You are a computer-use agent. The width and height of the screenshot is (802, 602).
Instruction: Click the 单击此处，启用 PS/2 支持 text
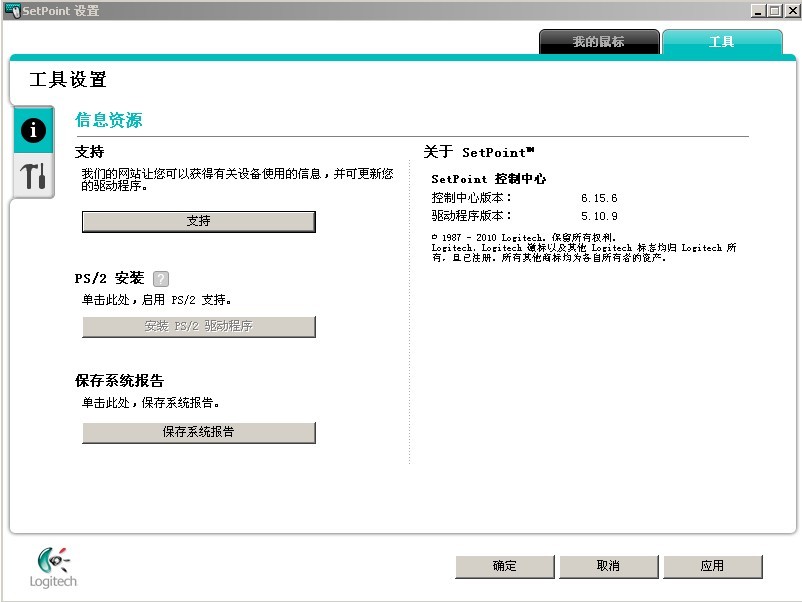[x=157, y=300]
